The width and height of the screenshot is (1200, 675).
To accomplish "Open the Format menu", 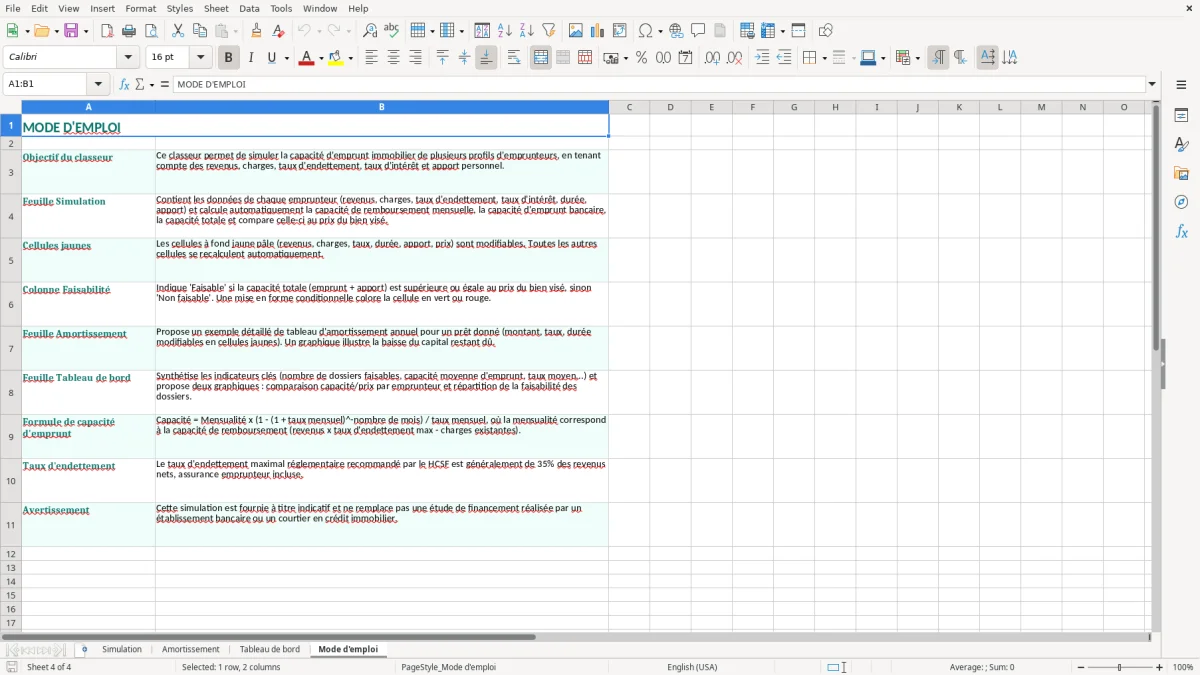I will point(141,8).
